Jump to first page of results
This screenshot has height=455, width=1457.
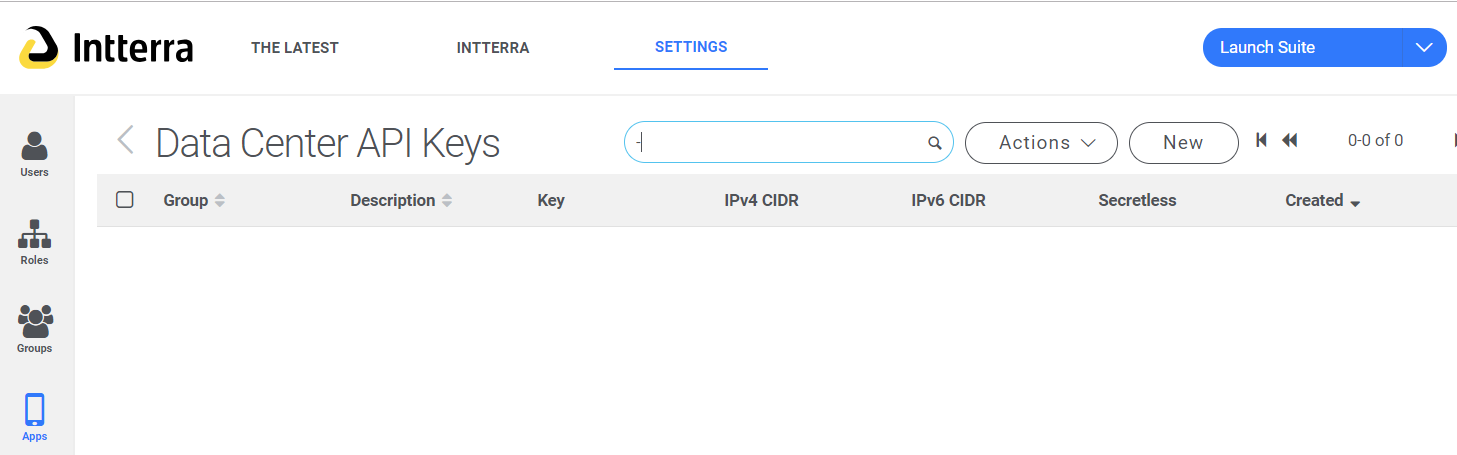coord(1262,140)
